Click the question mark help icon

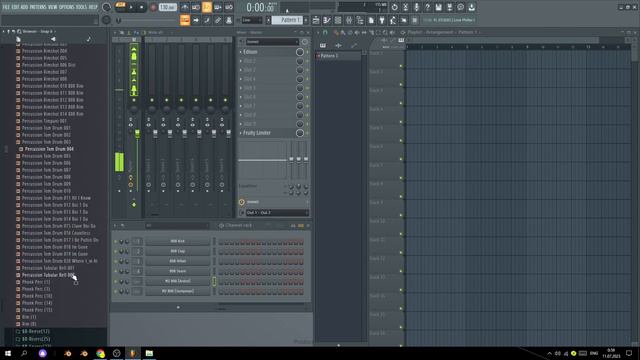pyautogui.click(x=427, y=7)
